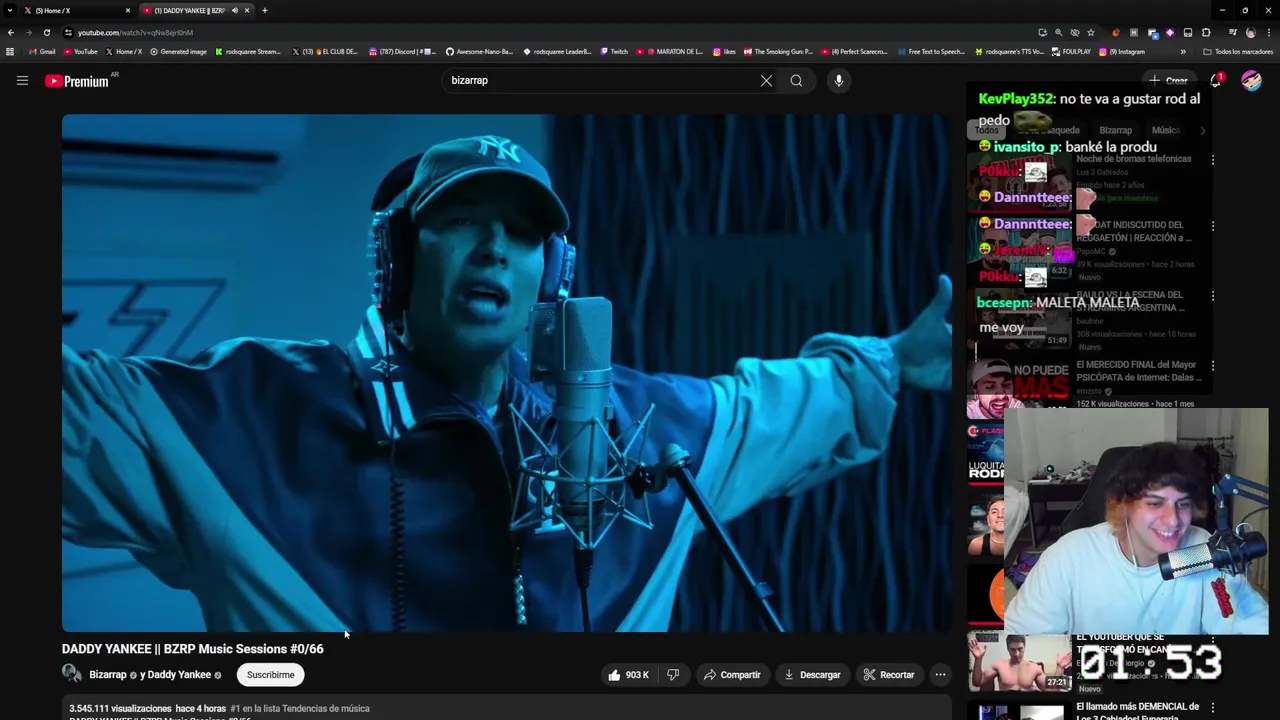This screenshot has width=1280, height=720.
Task: Dislike the video with thumbs down
Action: click(673, 675)
